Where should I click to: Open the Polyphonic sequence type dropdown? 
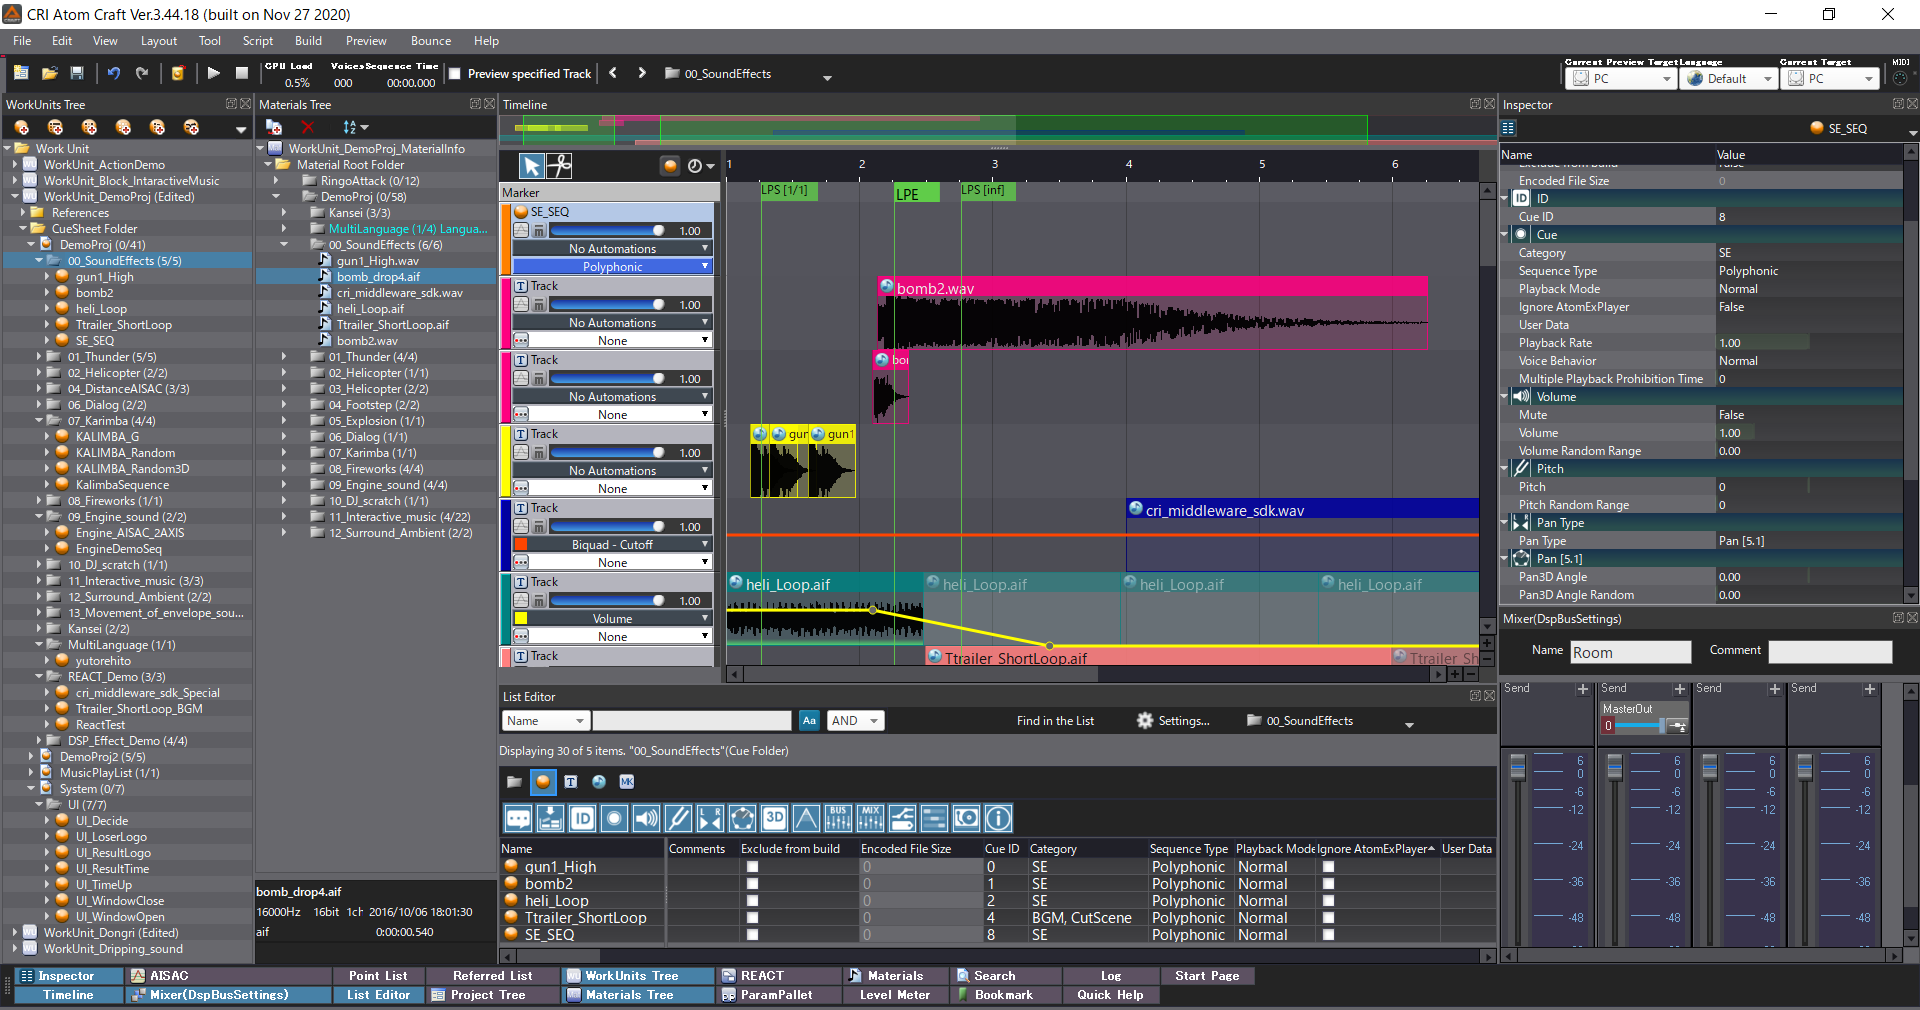pyautogui.click(x=612, y=267)
